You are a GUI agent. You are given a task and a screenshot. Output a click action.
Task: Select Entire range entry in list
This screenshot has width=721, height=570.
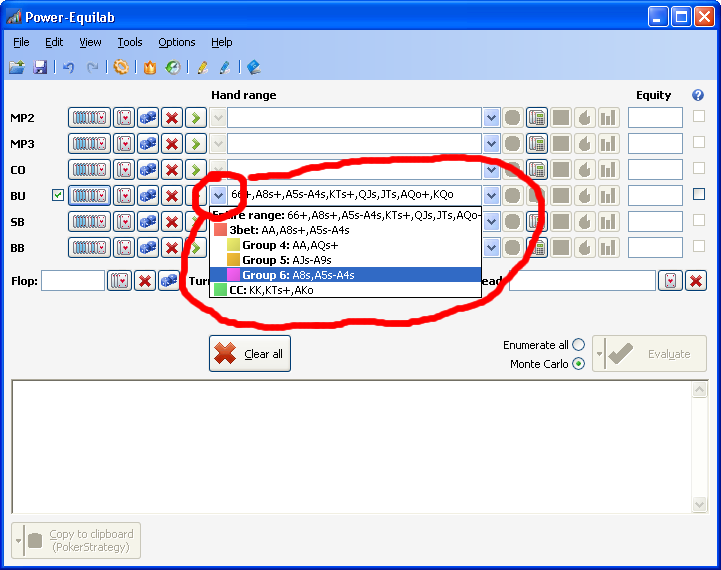tap(345, 215)
